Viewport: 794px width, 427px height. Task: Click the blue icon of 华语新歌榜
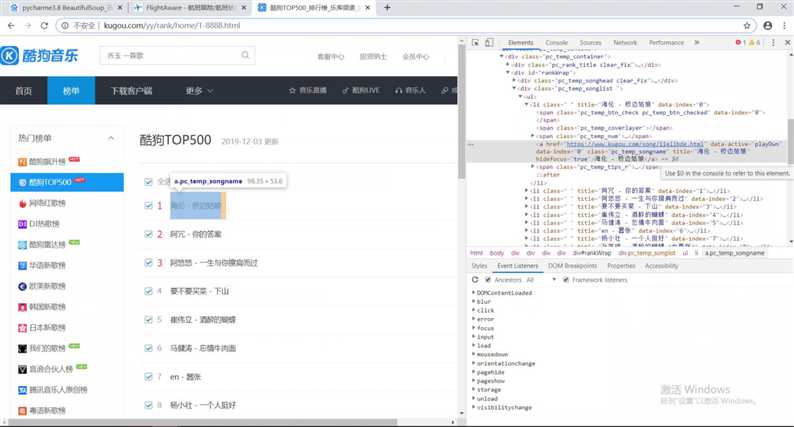22,265
